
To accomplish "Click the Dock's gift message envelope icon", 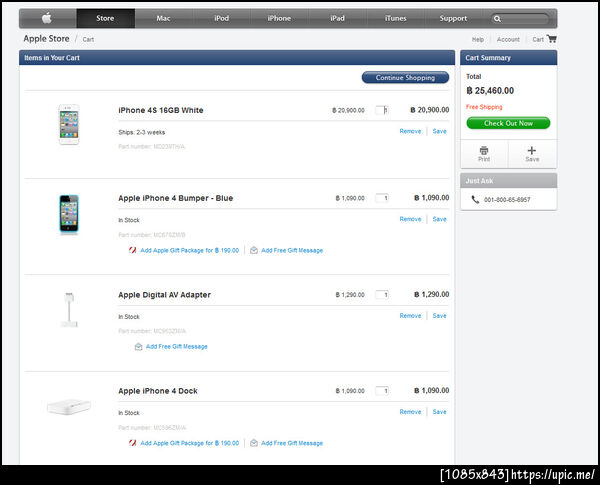I will click(254, 443).
